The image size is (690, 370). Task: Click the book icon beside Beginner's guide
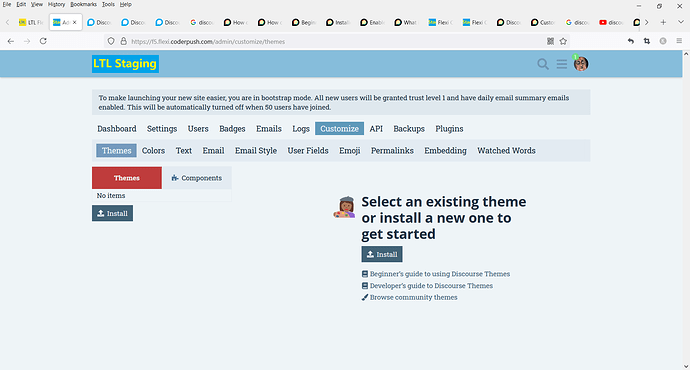pyautogui.click(x=365, y=274)
